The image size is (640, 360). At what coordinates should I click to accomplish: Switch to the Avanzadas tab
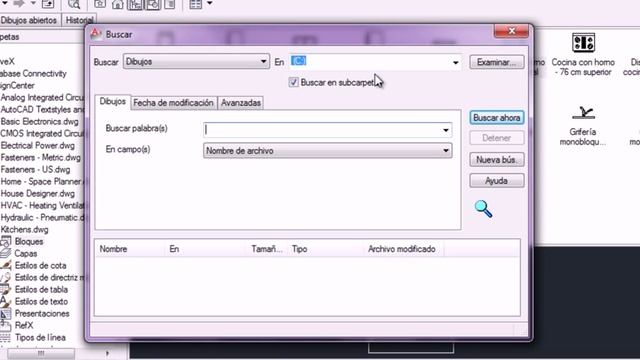(241, 103)
